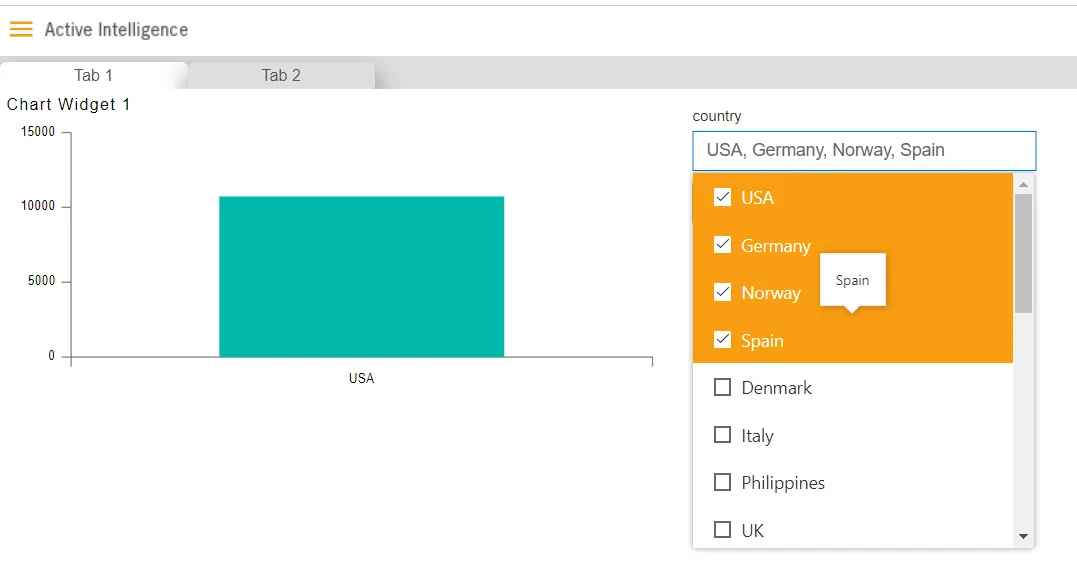Click the scroll down arrow in dropdown list
Screen dimensions: 1077x571
tap(1023, 537)
